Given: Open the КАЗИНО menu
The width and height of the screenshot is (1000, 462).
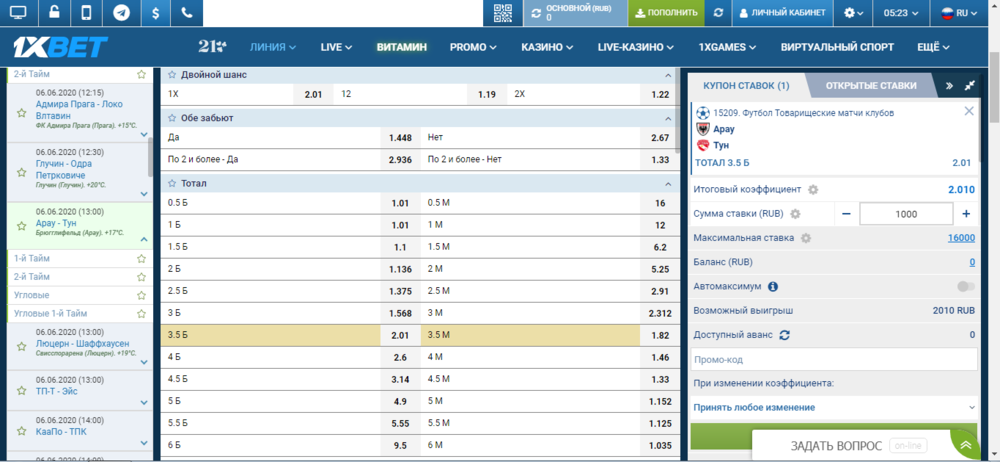Looking at the screenshot, I should click(547, 47).
